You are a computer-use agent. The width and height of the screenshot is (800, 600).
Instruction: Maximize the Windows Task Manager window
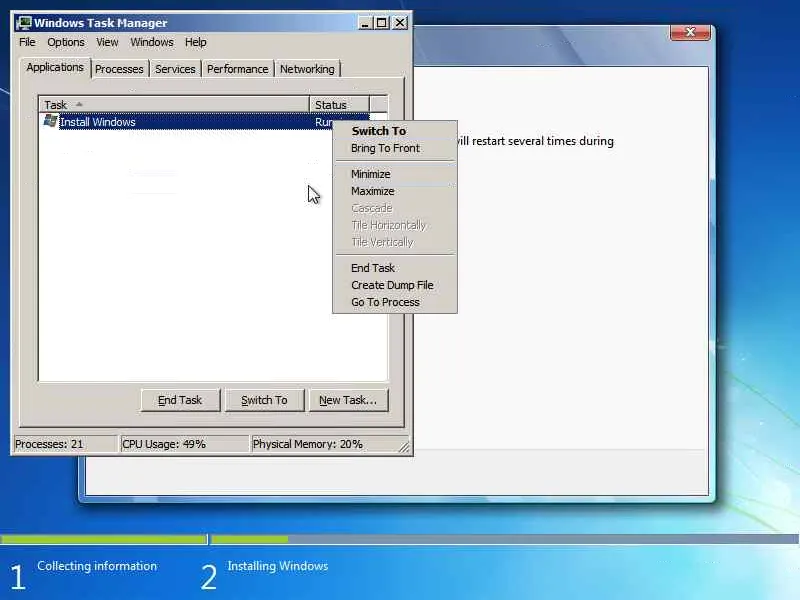tap(381, 23)
